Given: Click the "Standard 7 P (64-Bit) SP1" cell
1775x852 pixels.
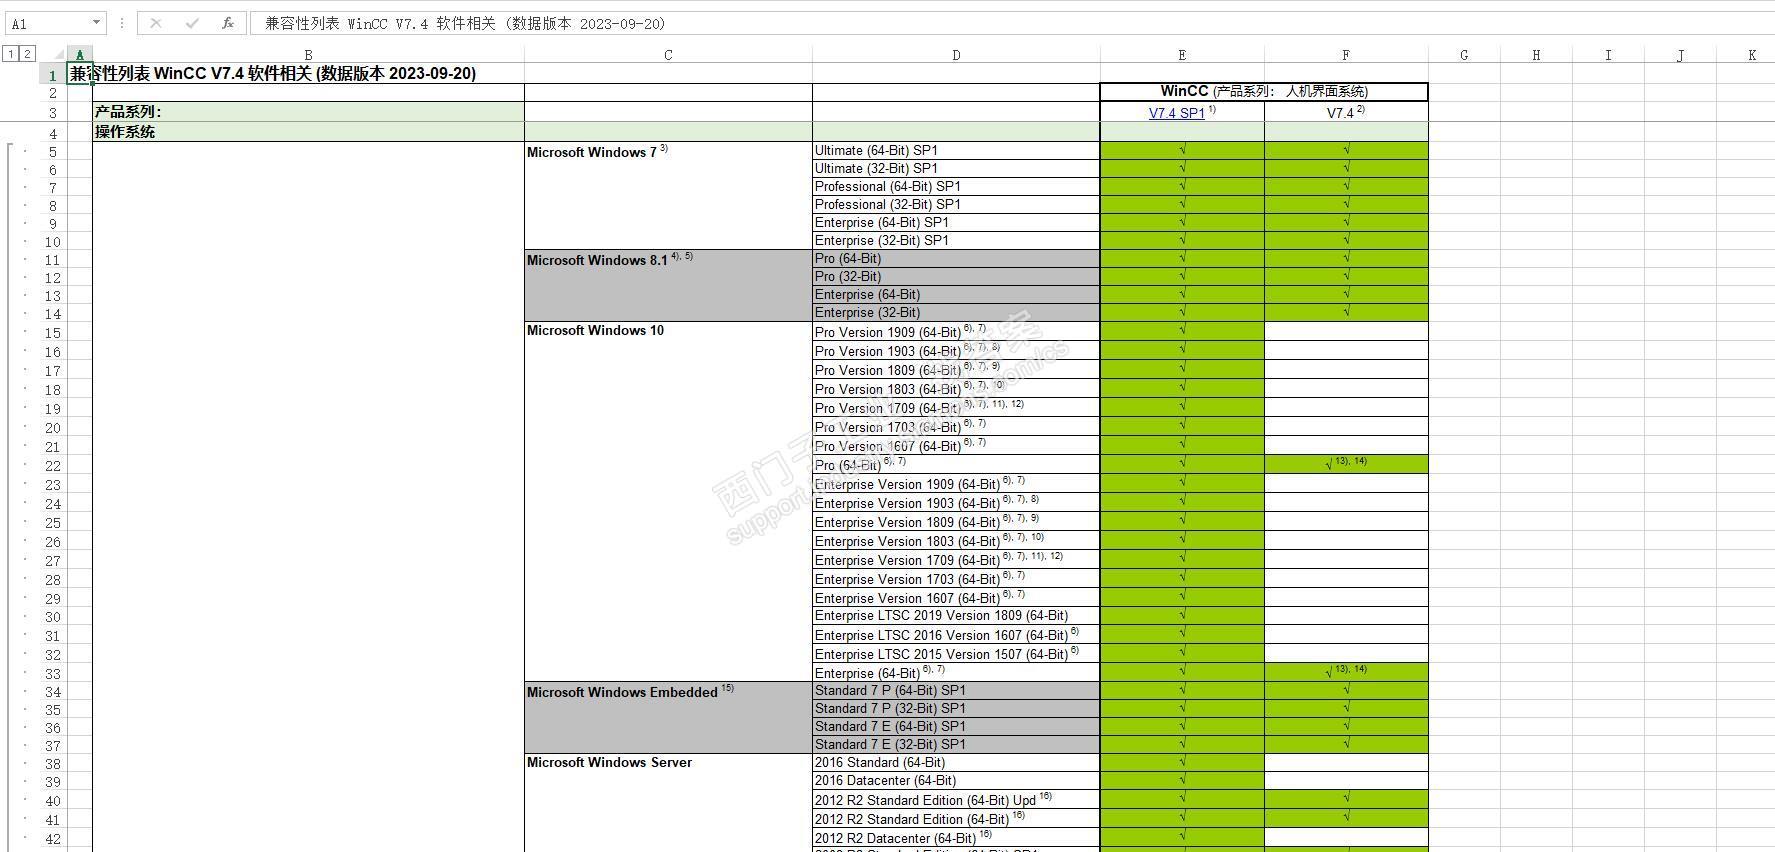Looking at the screenshot, I should [x=956, y=691].
